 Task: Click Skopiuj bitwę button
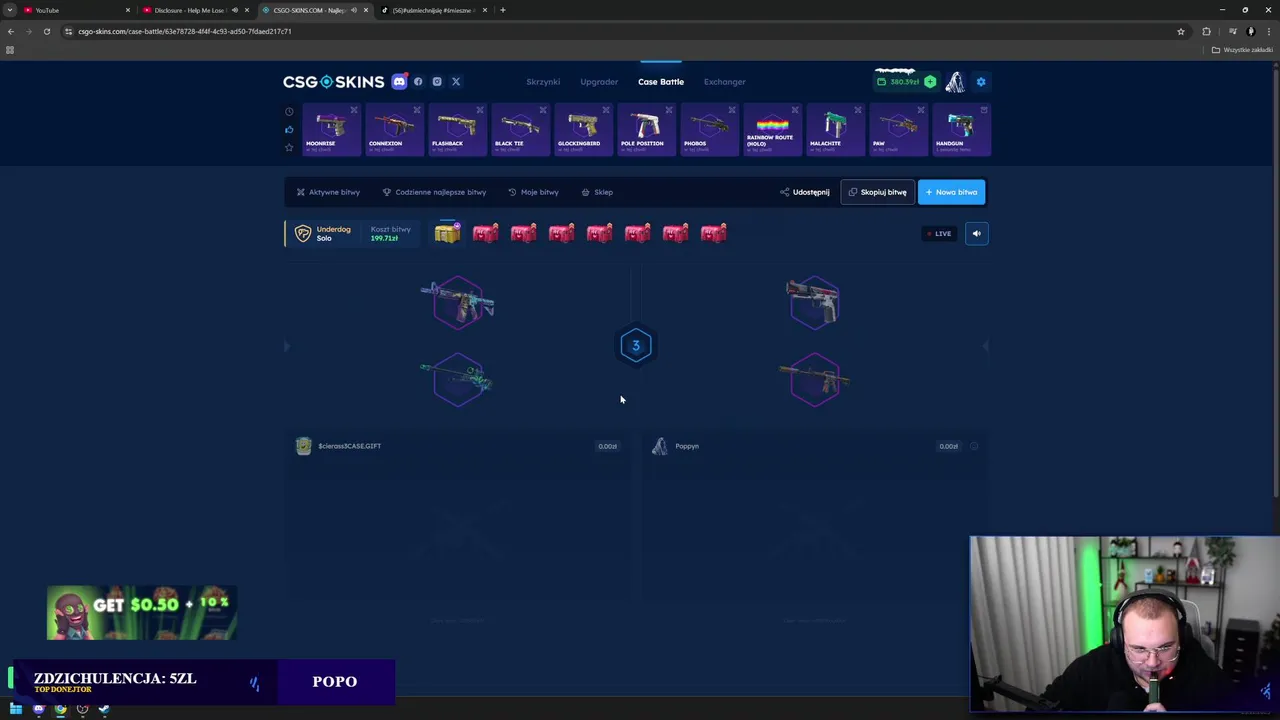(x=877, y=192)
